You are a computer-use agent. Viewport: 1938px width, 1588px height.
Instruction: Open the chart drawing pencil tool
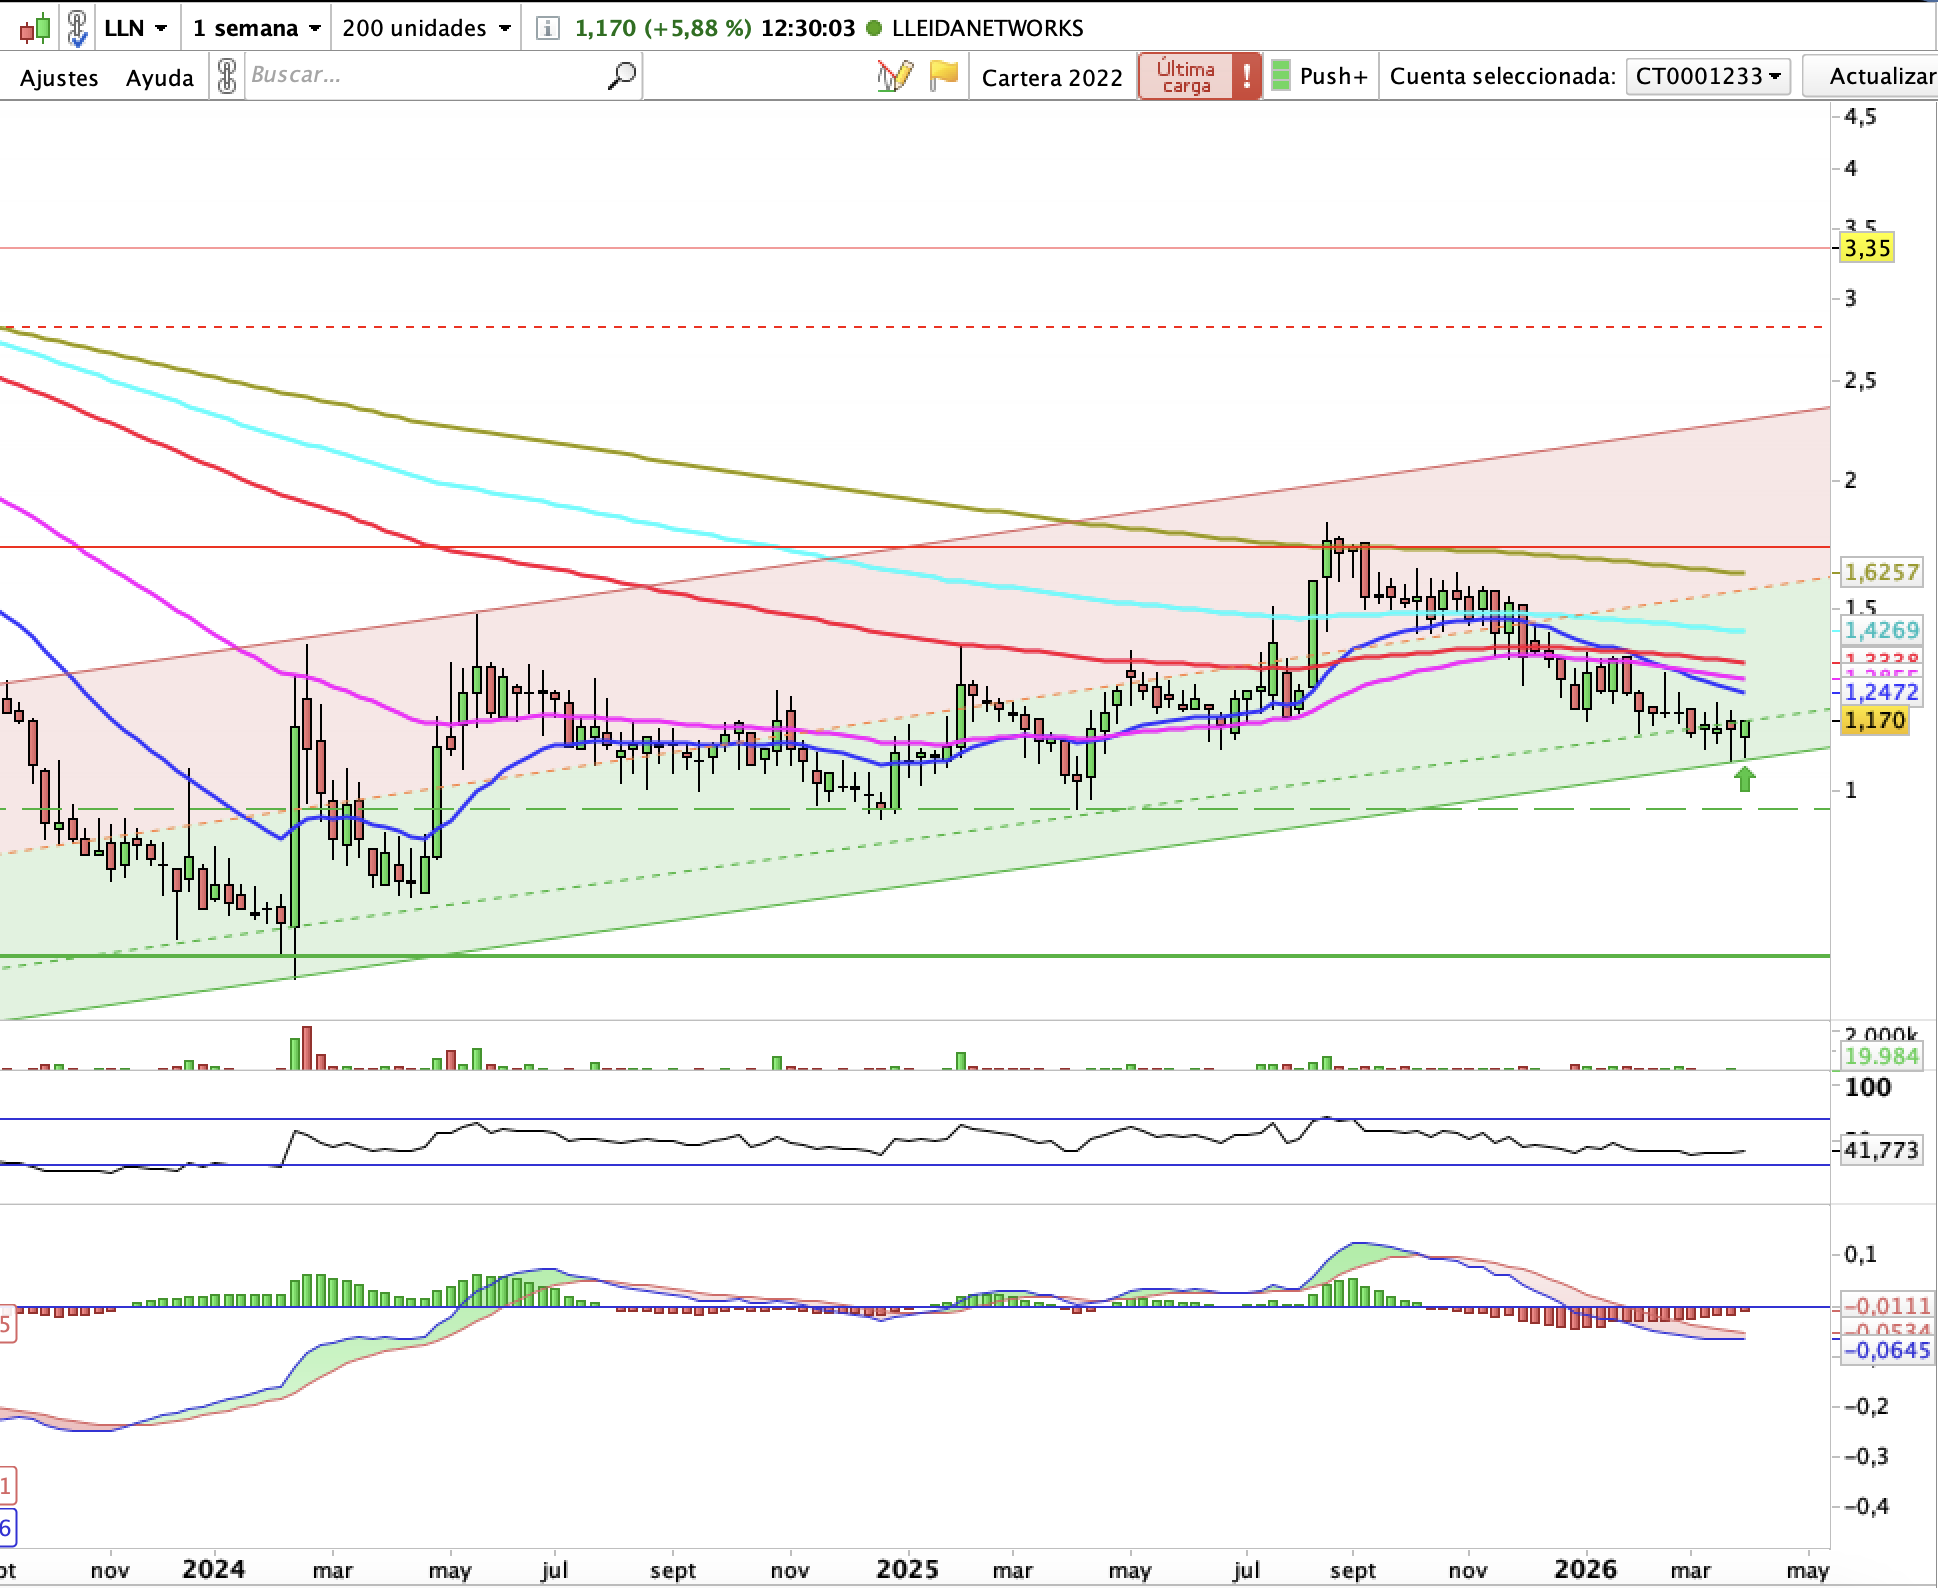(894, 76)
